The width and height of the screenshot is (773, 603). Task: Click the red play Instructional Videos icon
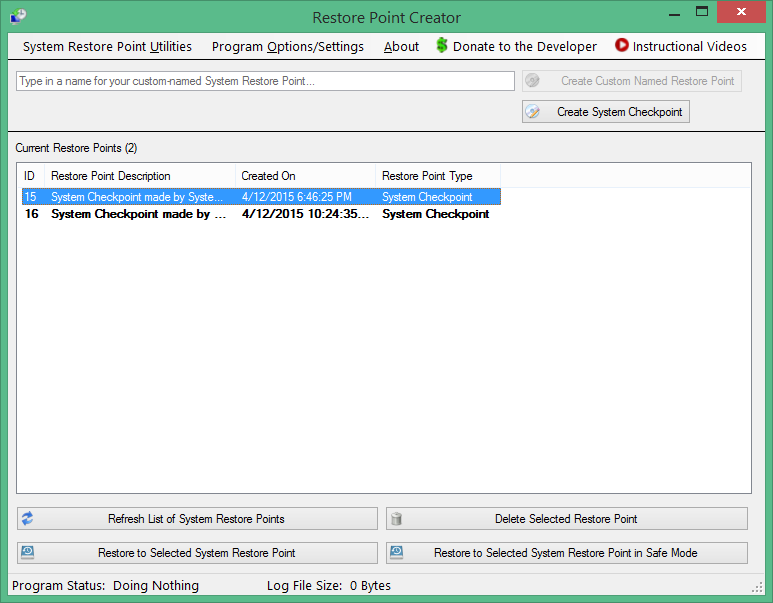pos(622,46)
